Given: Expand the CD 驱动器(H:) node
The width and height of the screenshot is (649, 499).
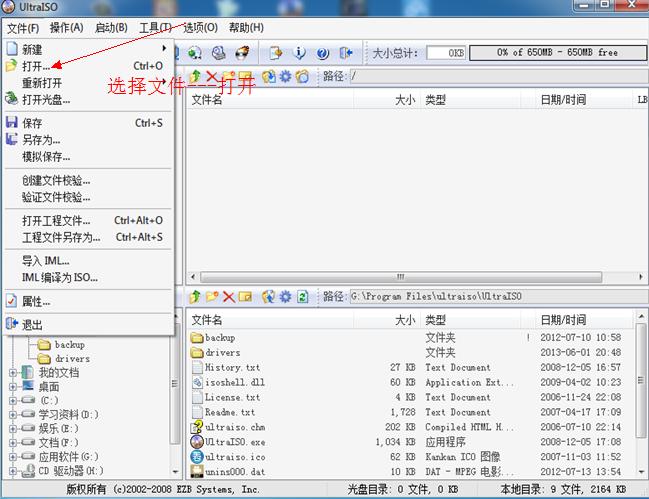Looking at the screenshot, I should [13, 471].
